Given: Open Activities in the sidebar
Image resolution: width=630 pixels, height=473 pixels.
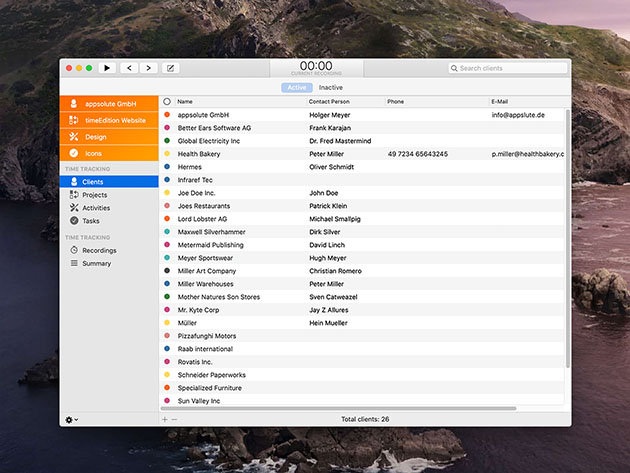Looking at the screenshot, I should tap(109, 208).
